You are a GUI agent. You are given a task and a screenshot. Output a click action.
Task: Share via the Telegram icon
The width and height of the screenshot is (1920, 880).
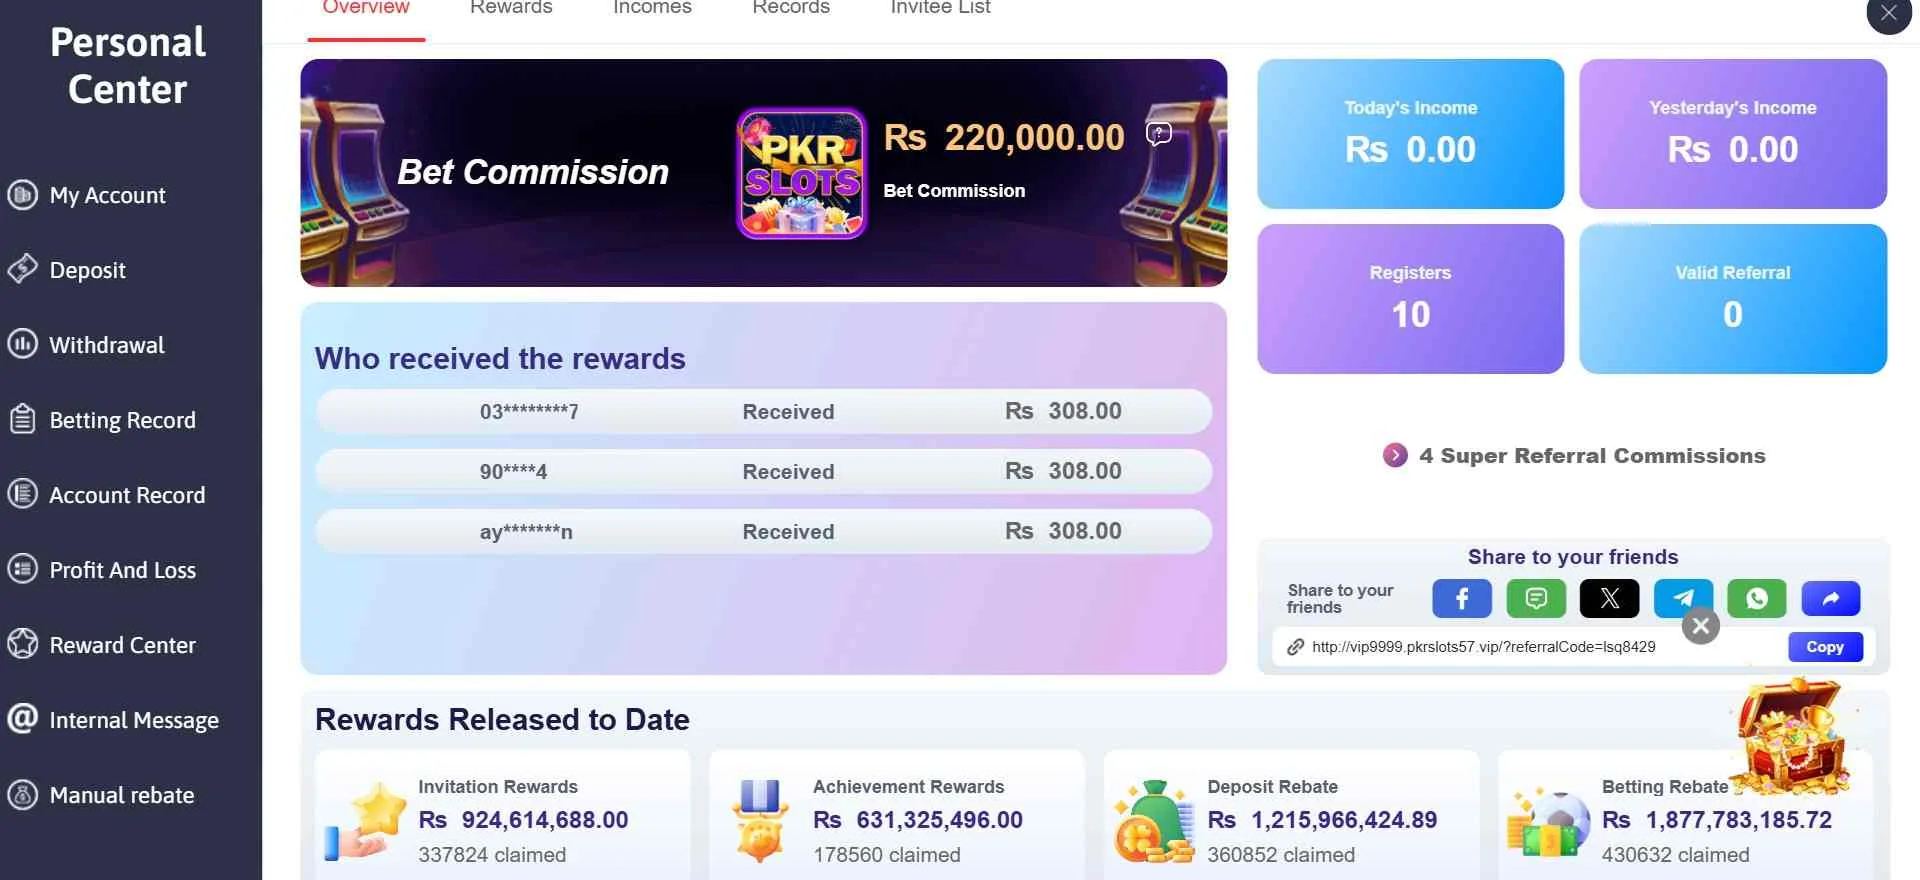[1683, 598]
